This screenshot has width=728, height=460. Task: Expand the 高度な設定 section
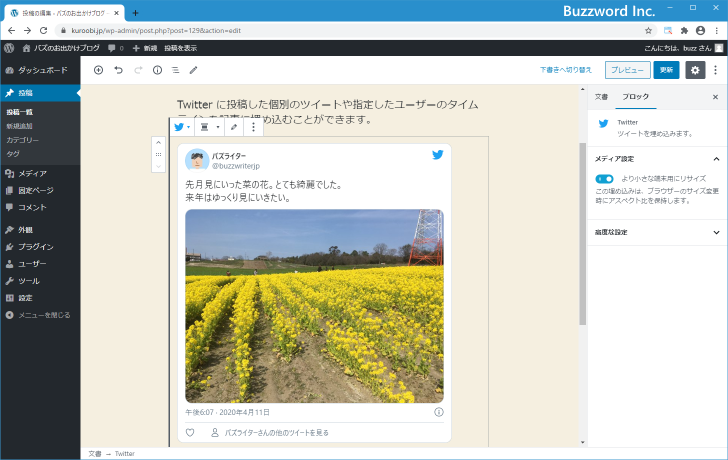coord(657,232)
